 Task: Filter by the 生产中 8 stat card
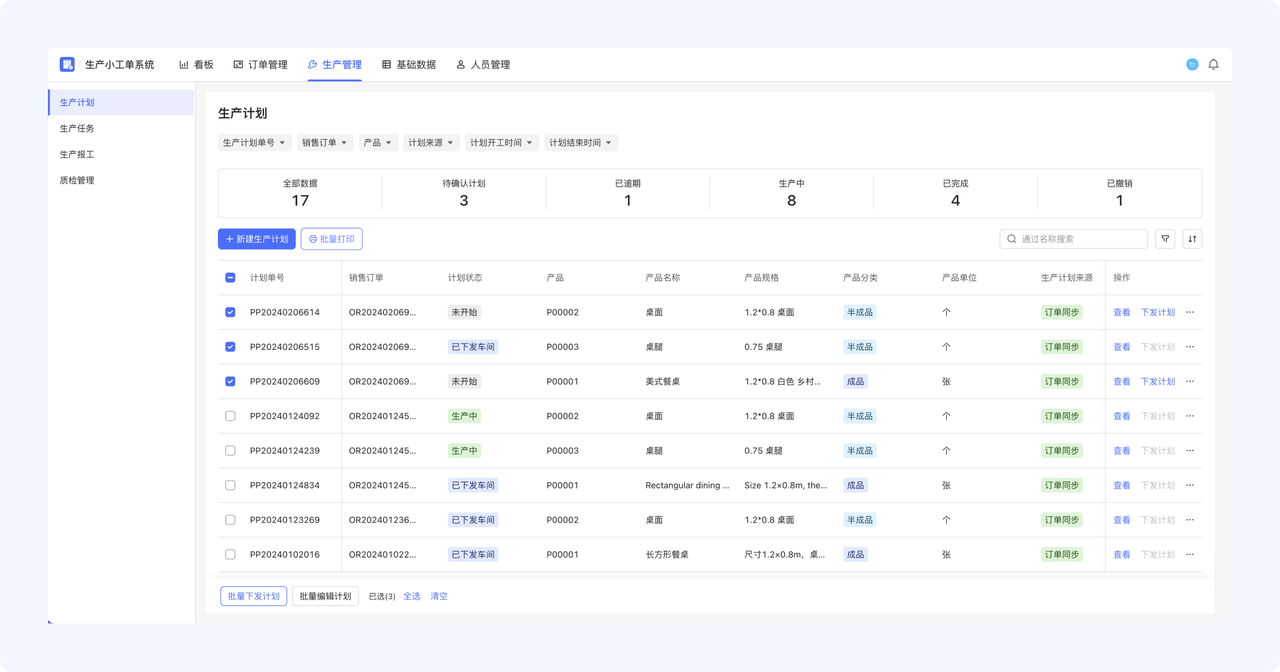792,193
